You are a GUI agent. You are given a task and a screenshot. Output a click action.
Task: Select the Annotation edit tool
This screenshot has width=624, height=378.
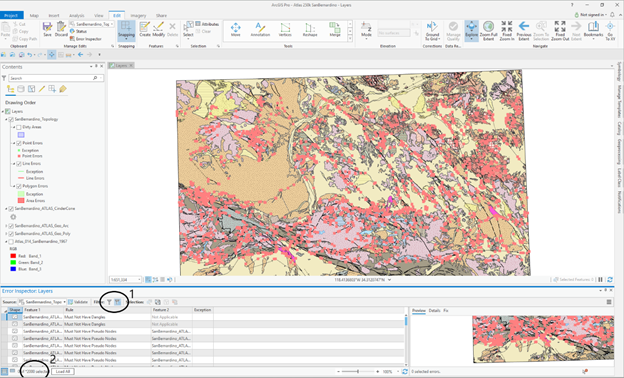click(260, 29)
